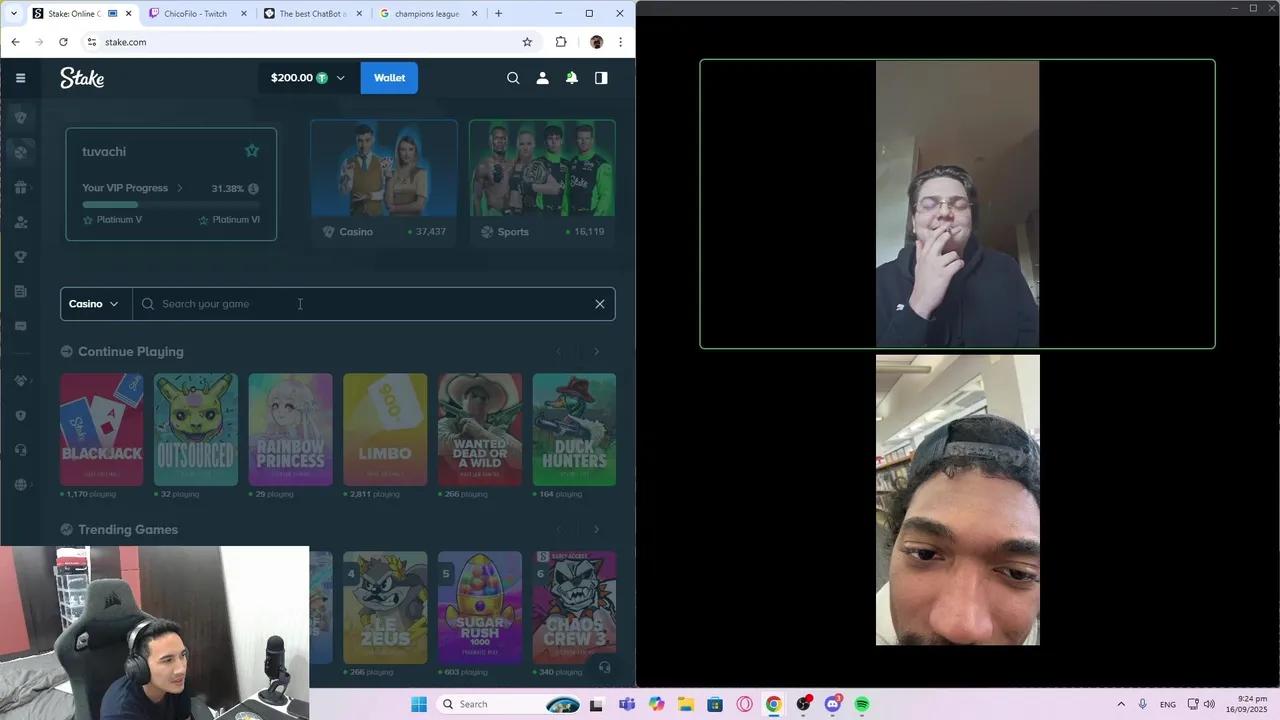This screenshot has height=720, width=1280.
Task: Open Responsible Gambling shield icon
Action: [x=20, y=416]
